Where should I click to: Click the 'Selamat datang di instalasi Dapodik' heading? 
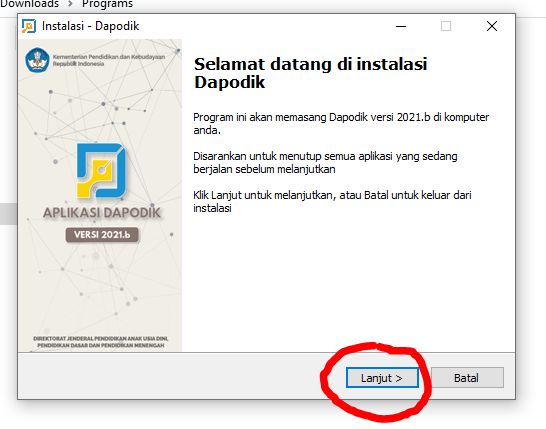[310, 73]
